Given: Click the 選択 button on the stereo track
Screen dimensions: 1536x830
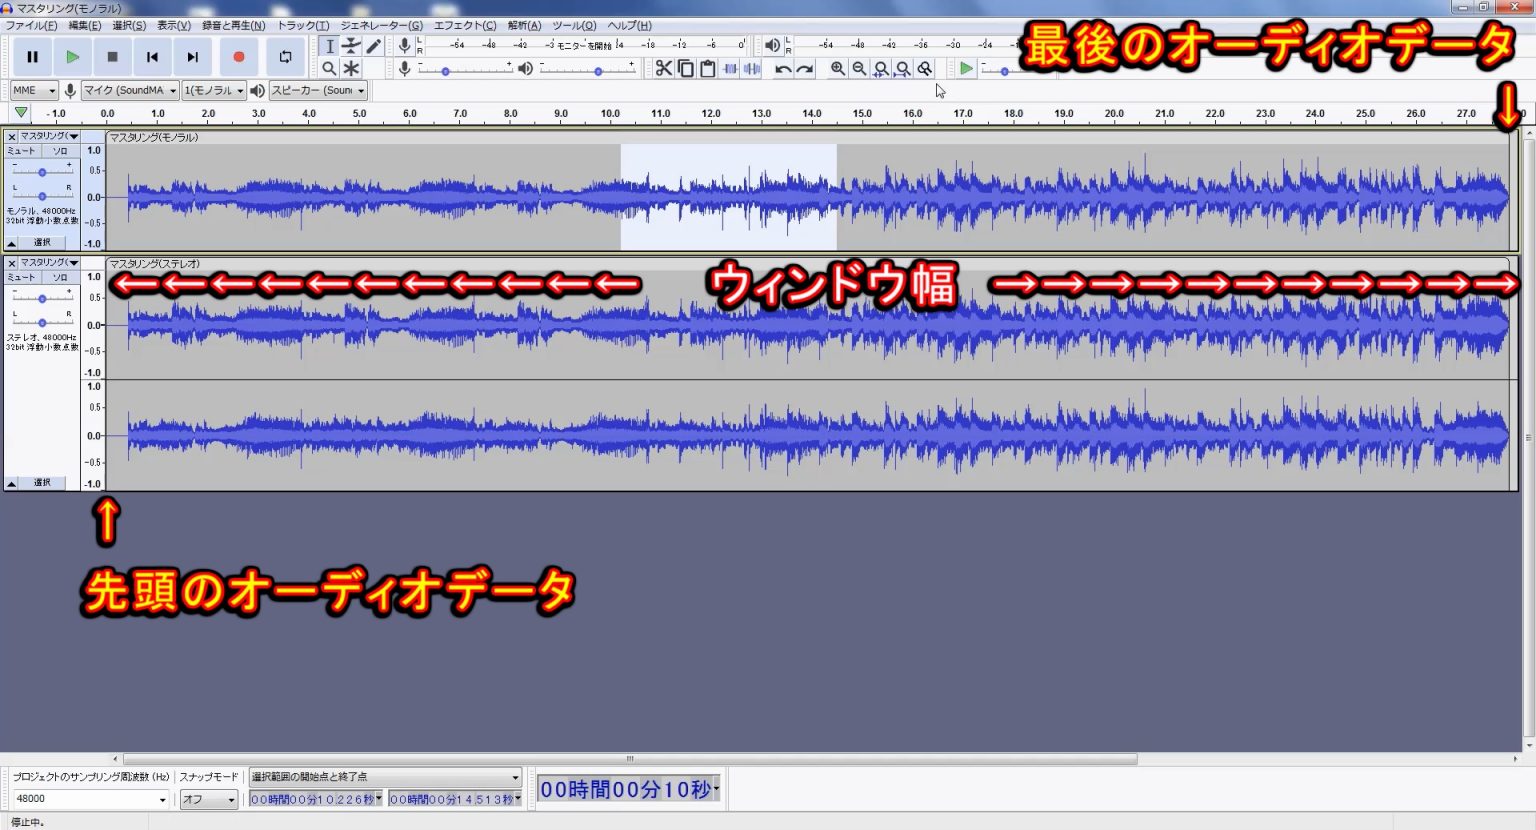Looking at the screenshot, I should click(41, 482).
